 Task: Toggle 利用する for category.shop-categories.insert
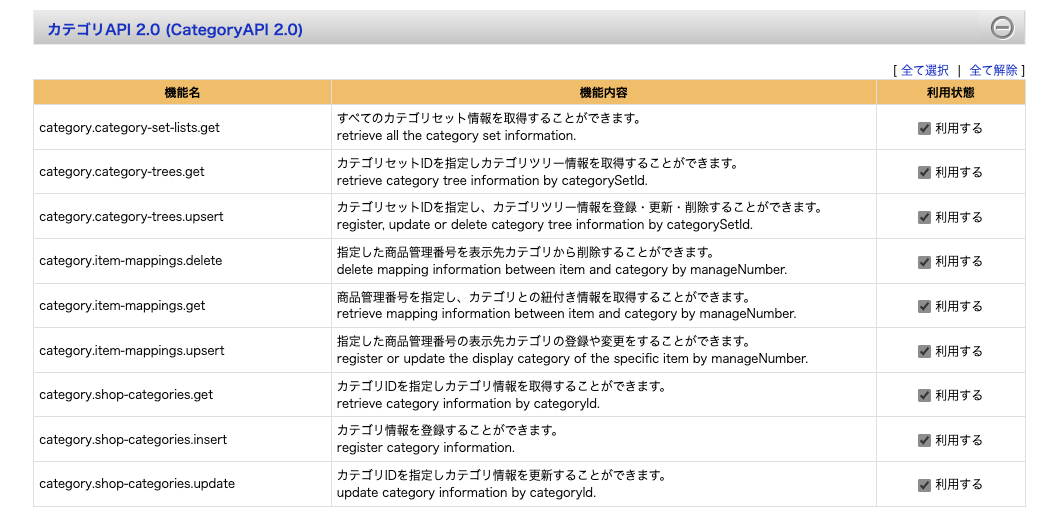[924, 440]
